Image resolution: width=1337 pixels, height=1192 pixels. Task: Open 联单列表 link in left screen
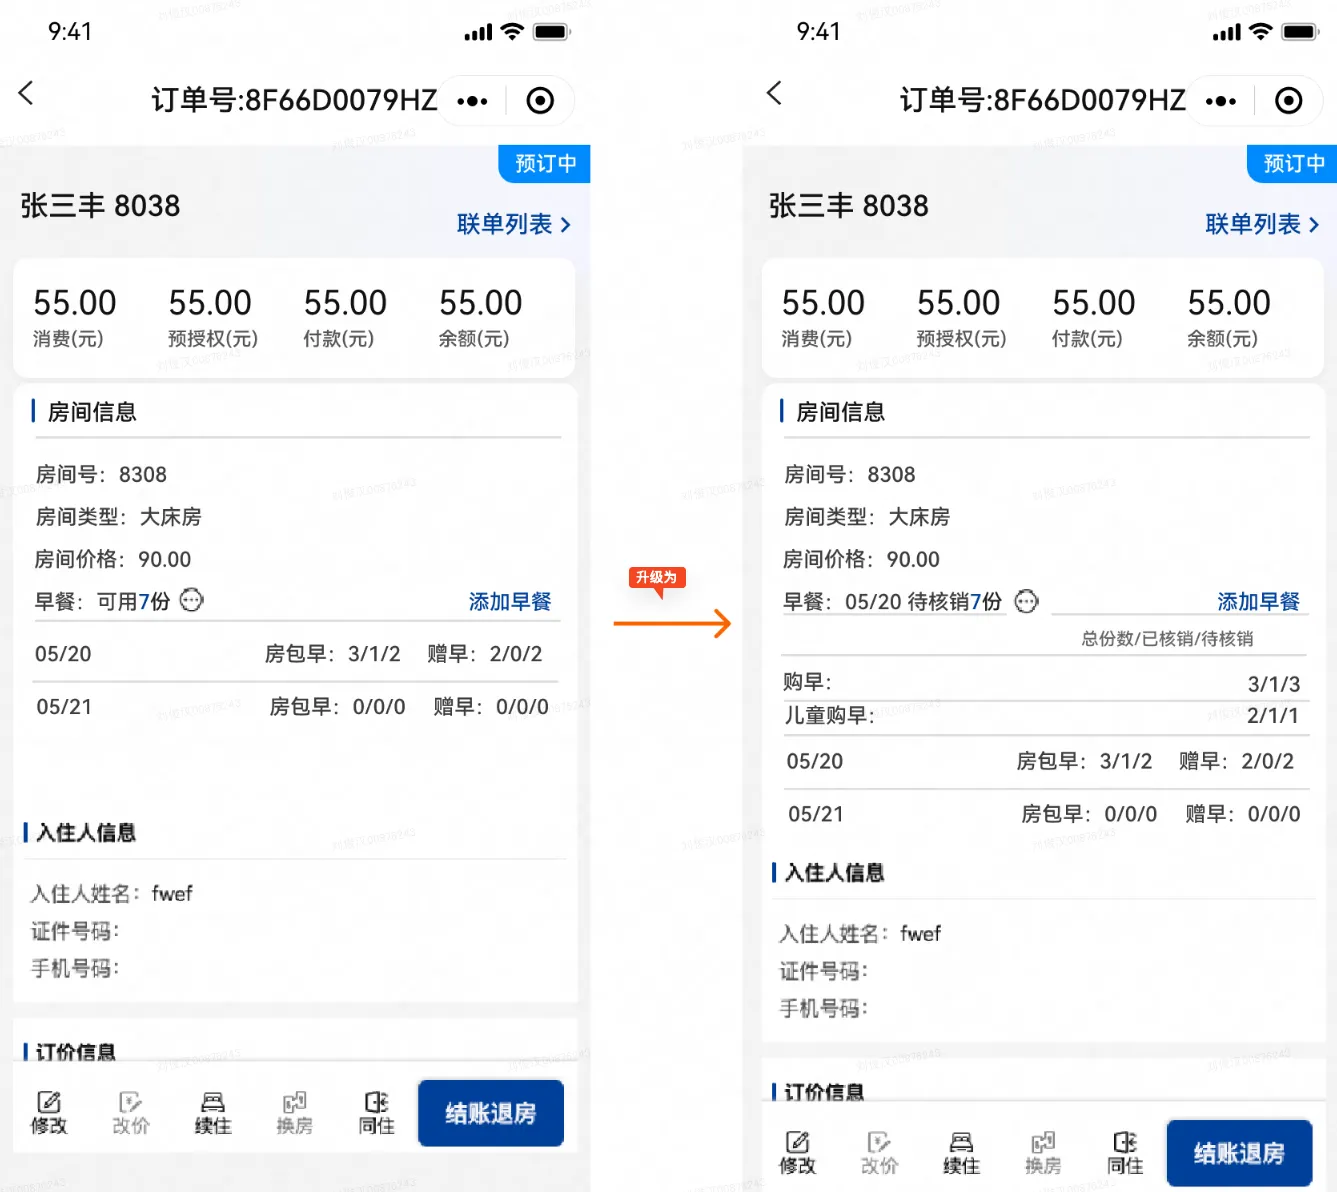pyautogui.click(x=514, y=224)
